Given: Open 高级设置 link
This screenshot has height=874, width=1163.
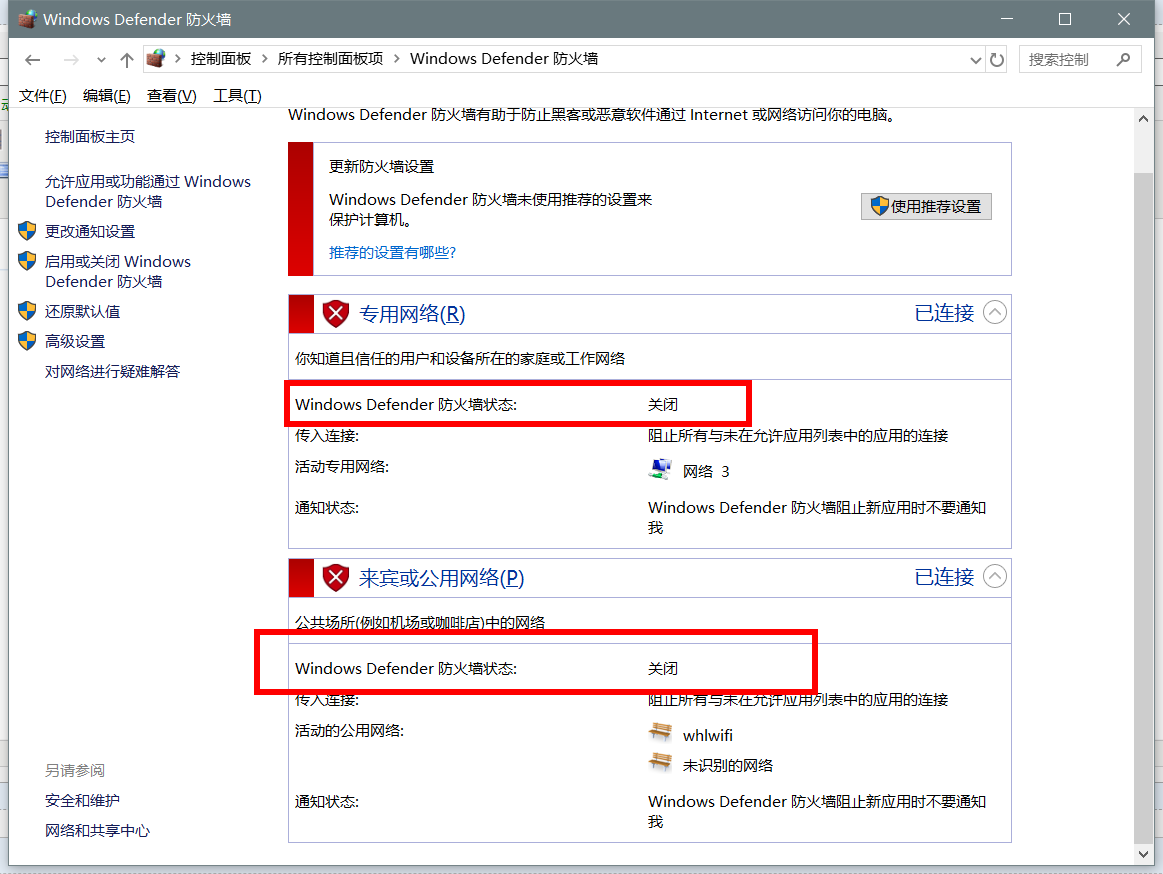Looking at the screenshot, I should [x=75, y=341].
